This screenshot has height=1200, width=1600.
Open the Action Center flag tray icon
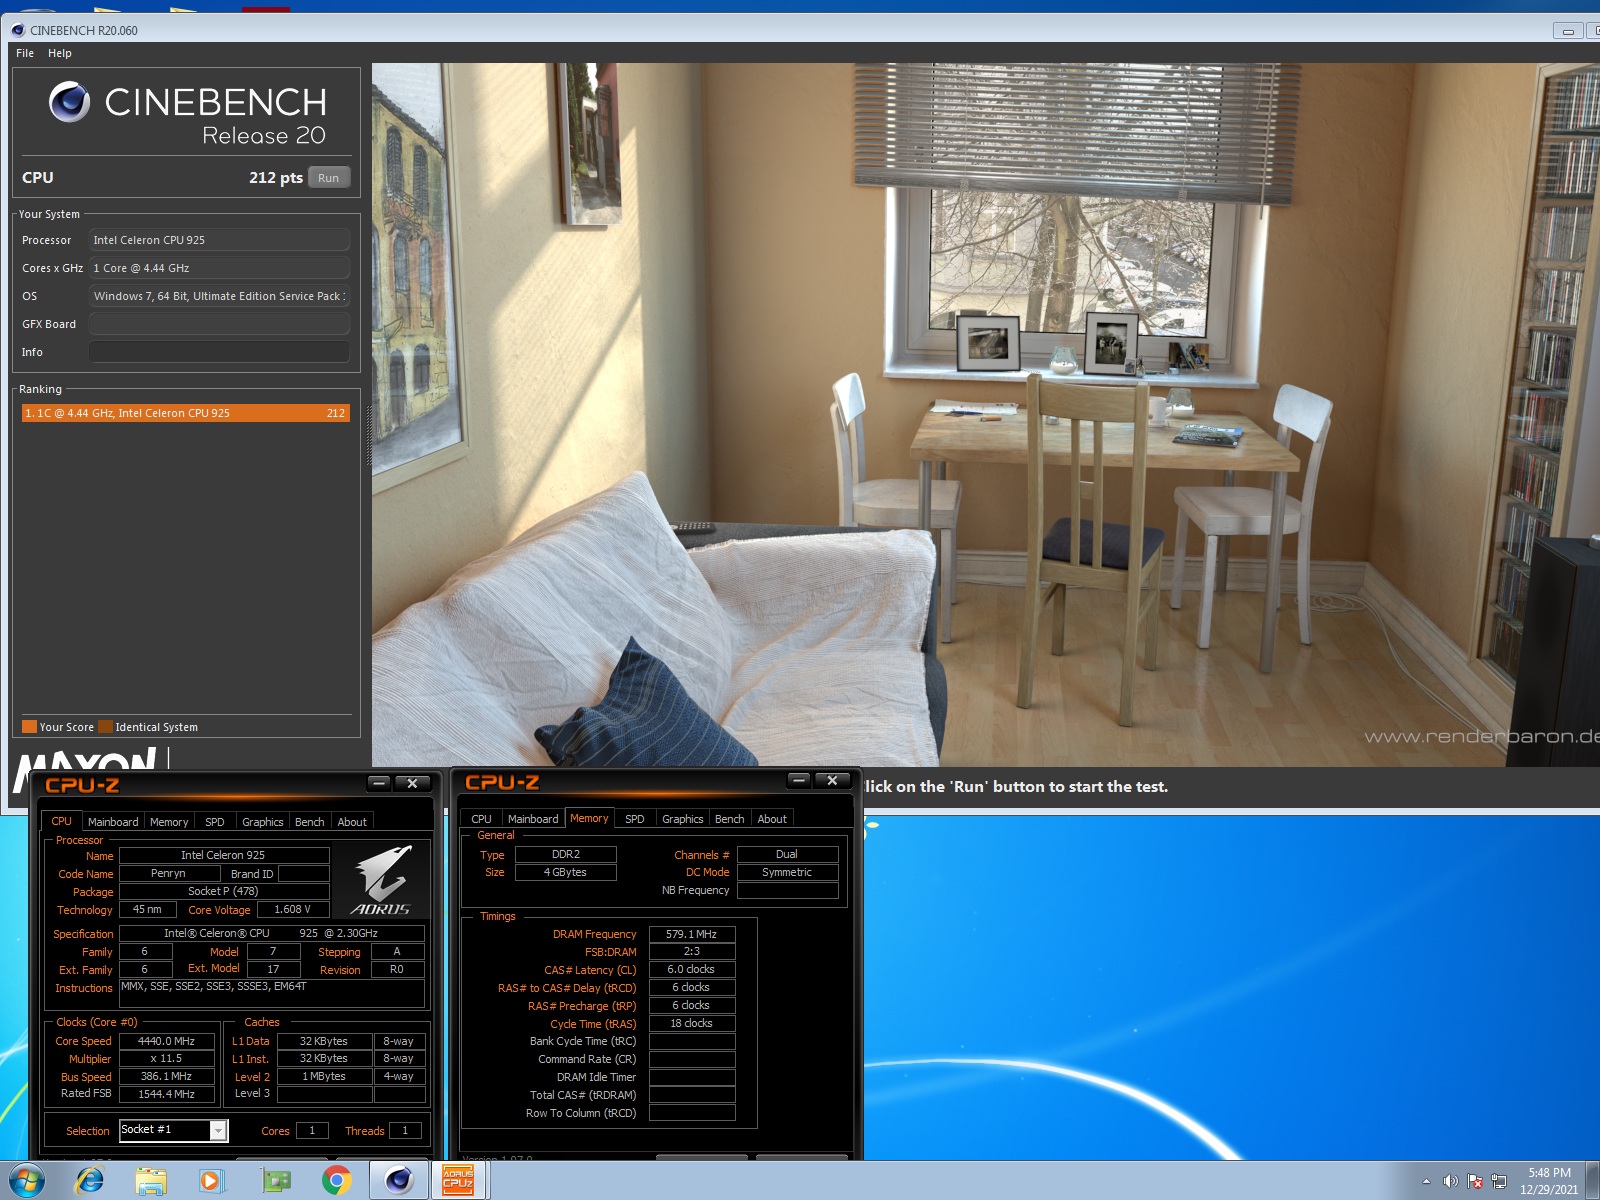click(1475, 1181)
